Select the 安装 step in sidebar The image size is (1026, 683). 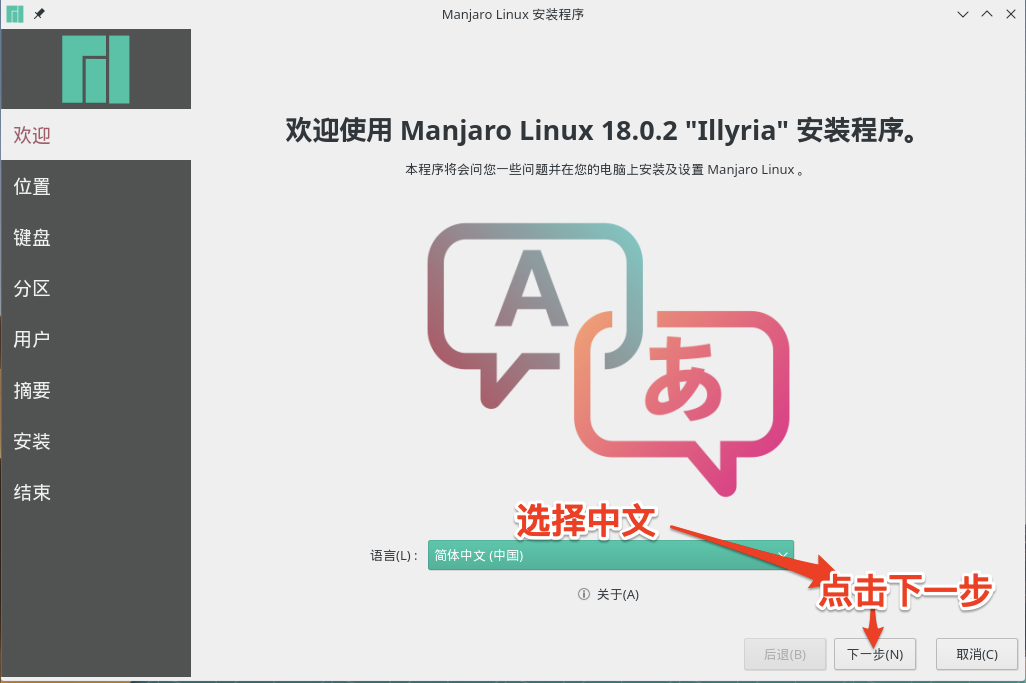[x=96, y=442]
